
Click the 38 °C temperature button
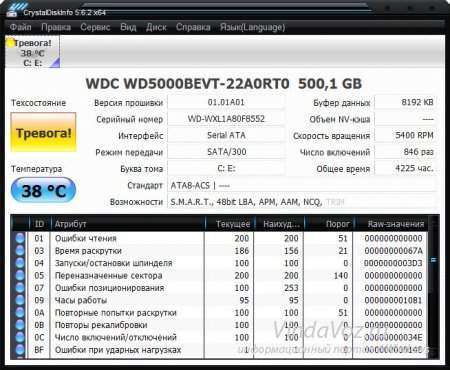coord(43,191)
